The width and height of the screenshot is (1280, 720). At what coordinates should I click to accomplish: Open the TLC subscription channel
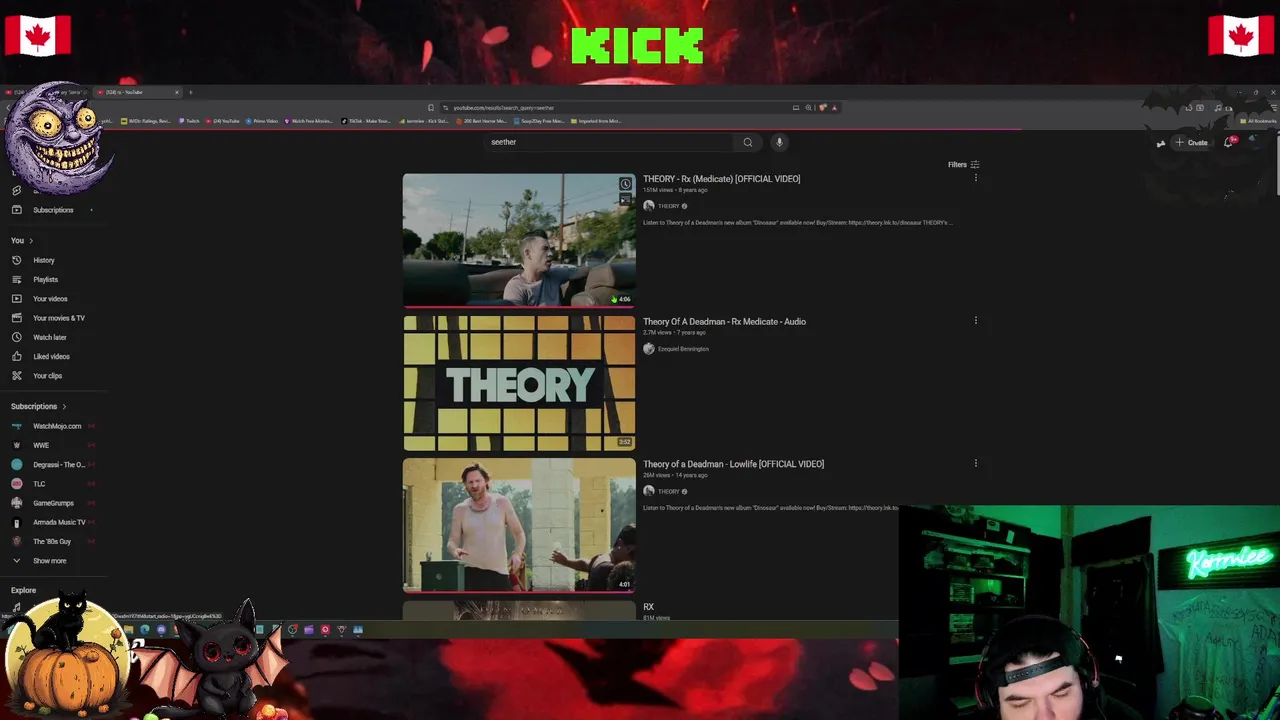point(39,484)
